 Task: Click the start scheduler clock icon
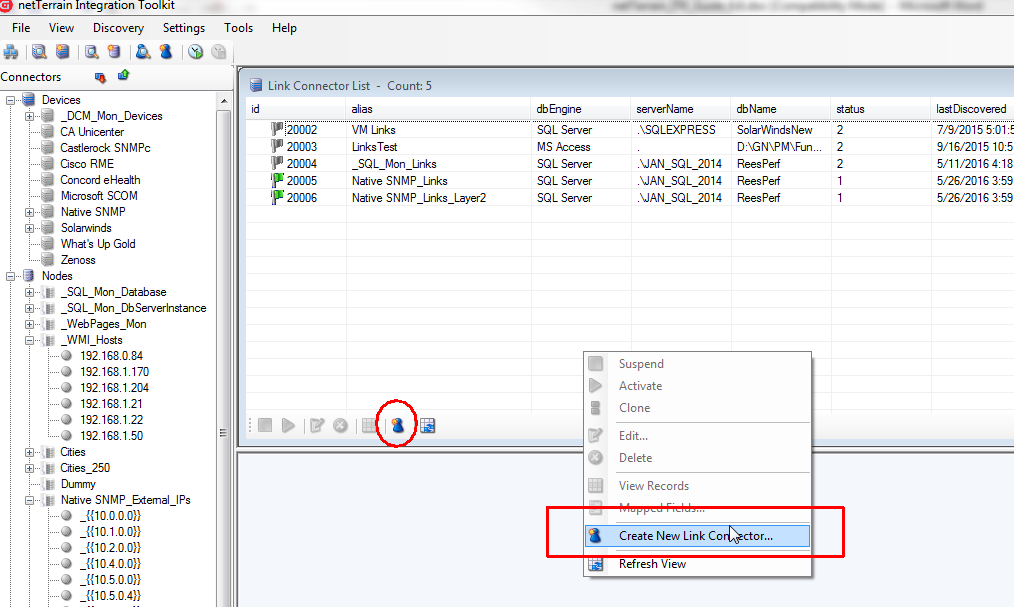click(196, 52)
